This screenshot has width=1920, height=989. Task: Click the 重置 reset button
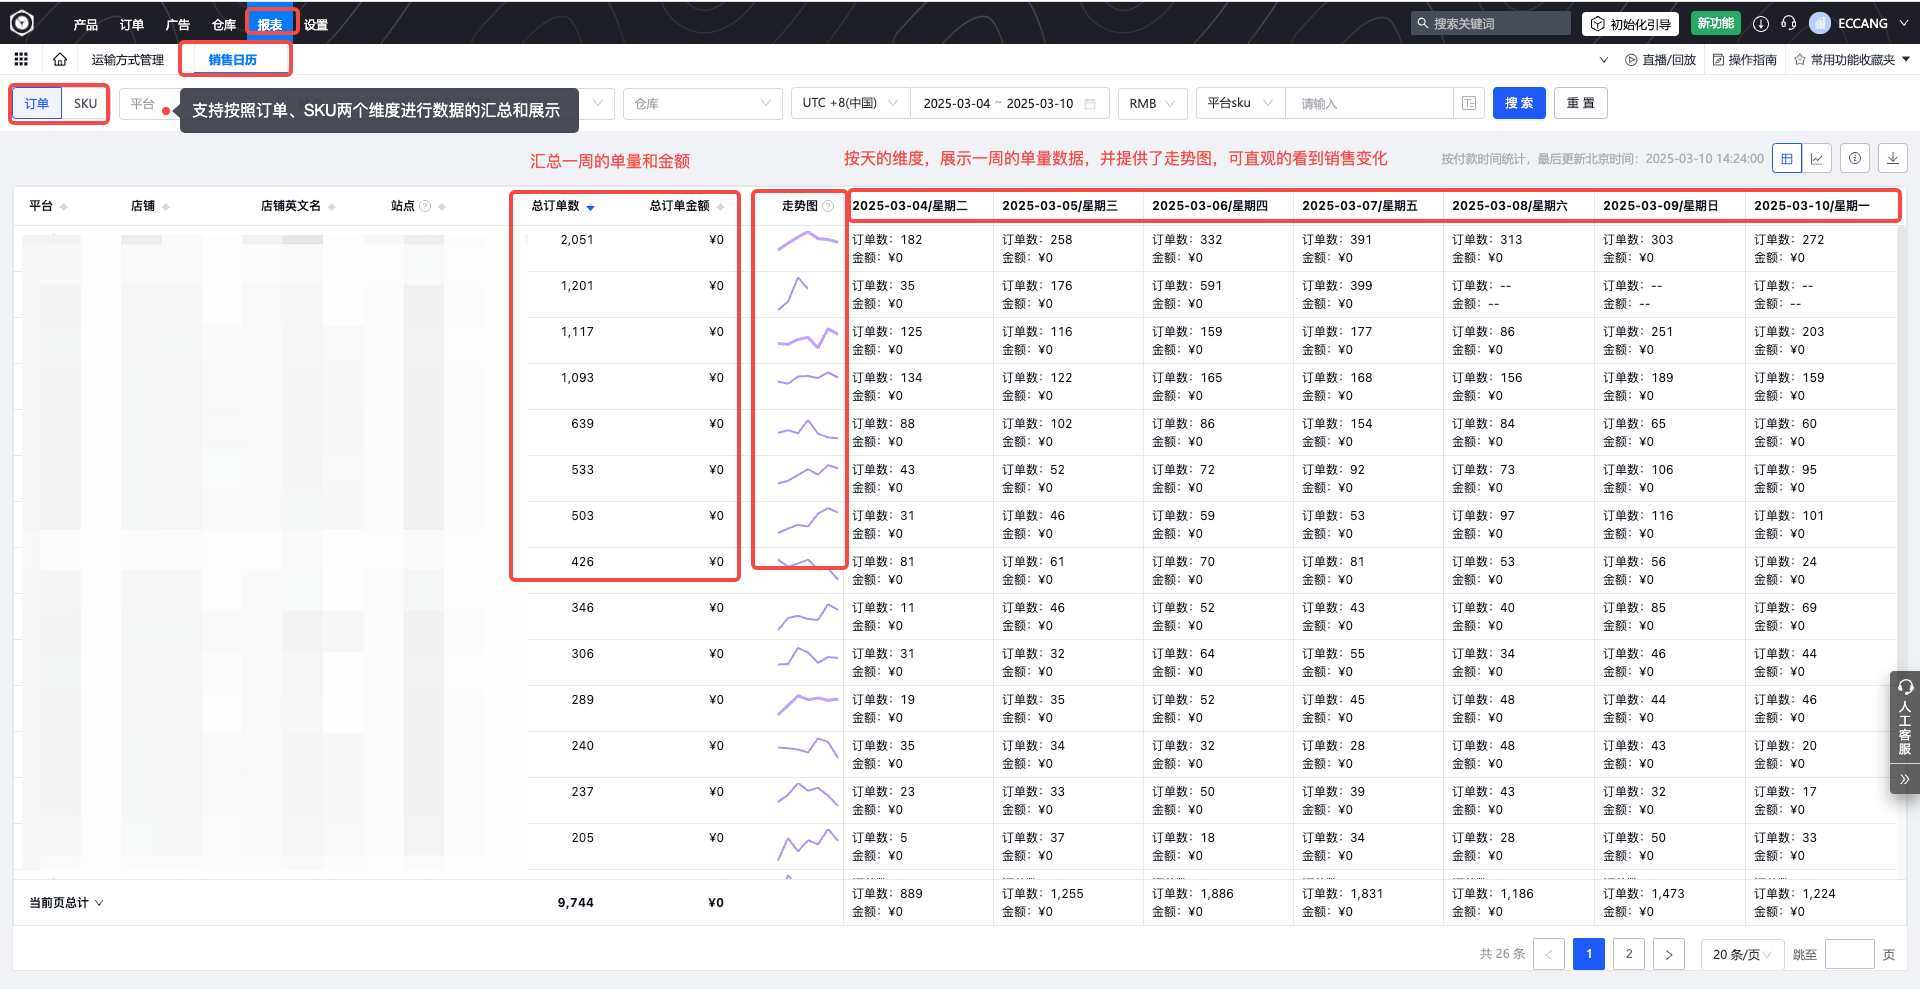click(x=1580, y=103)
